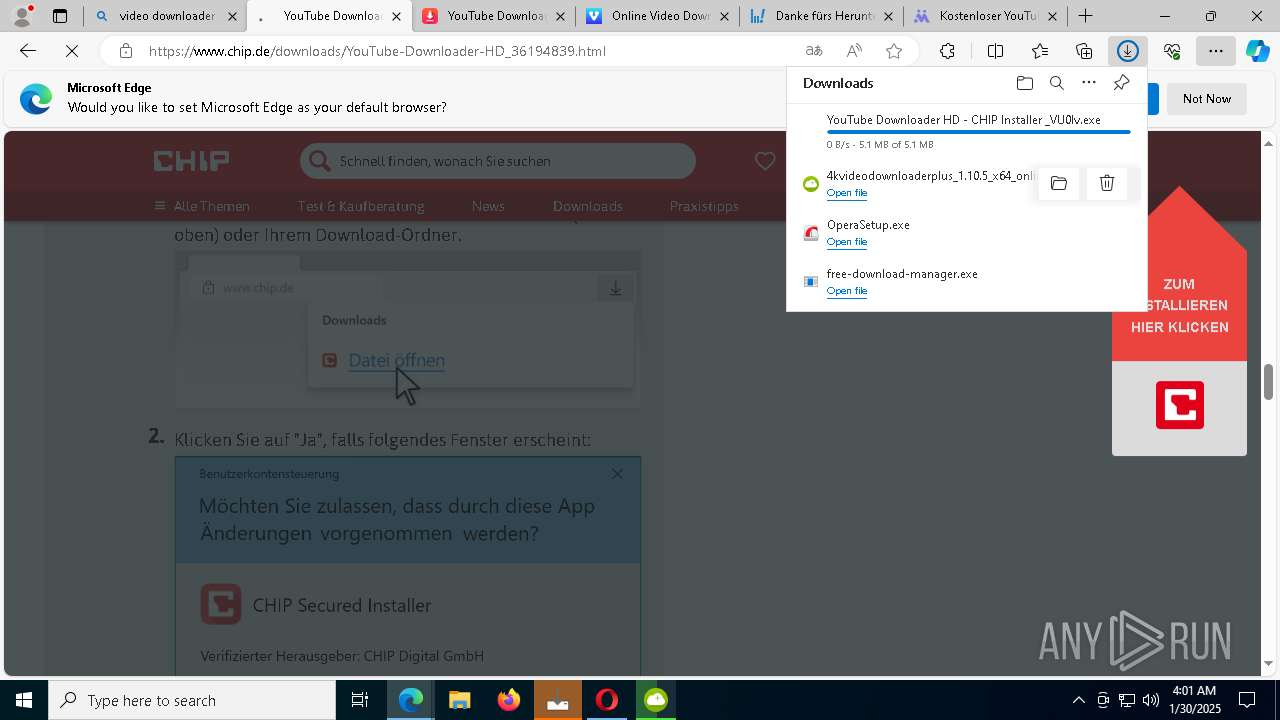This screenshot has width=1280, height=720.
Task: Open file for free-download-manager.exe
Action: pos(846,291)
